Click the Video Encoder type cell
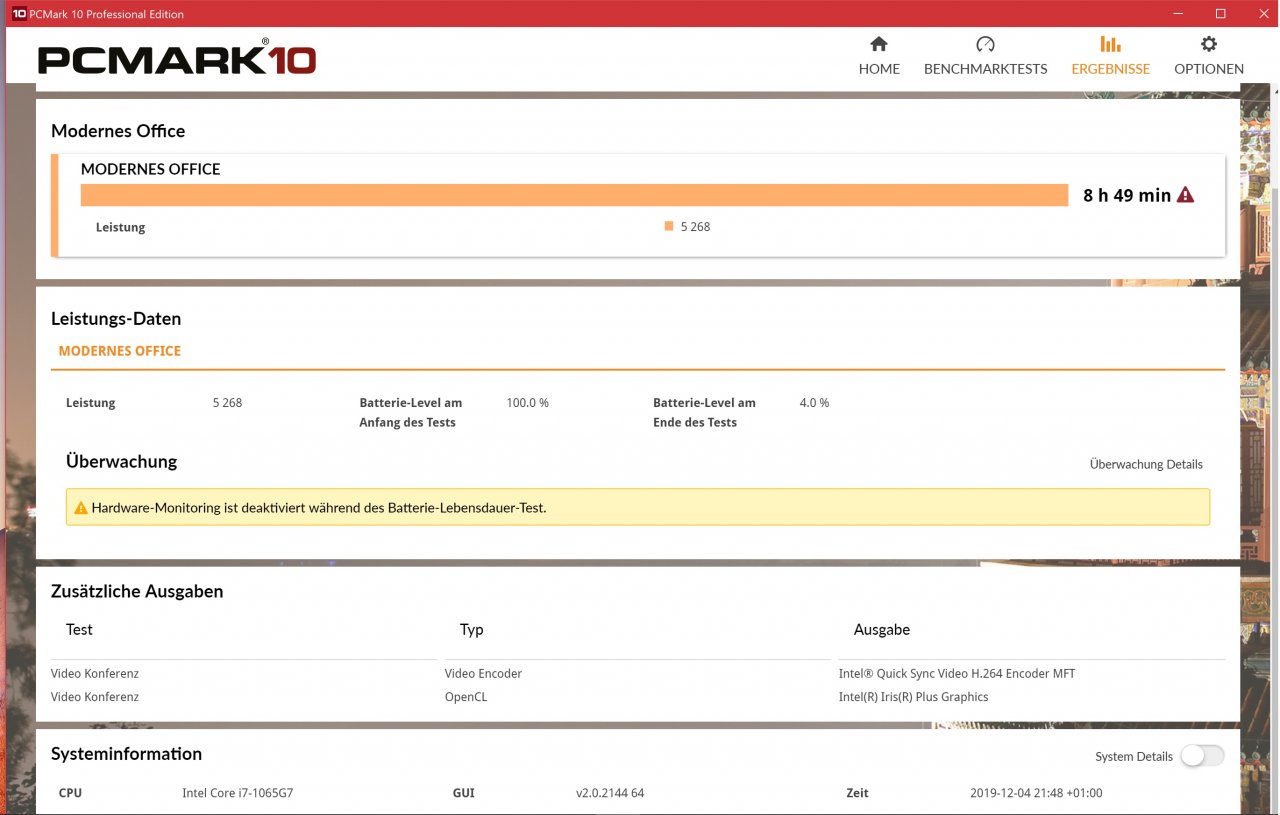 [483, 674]
